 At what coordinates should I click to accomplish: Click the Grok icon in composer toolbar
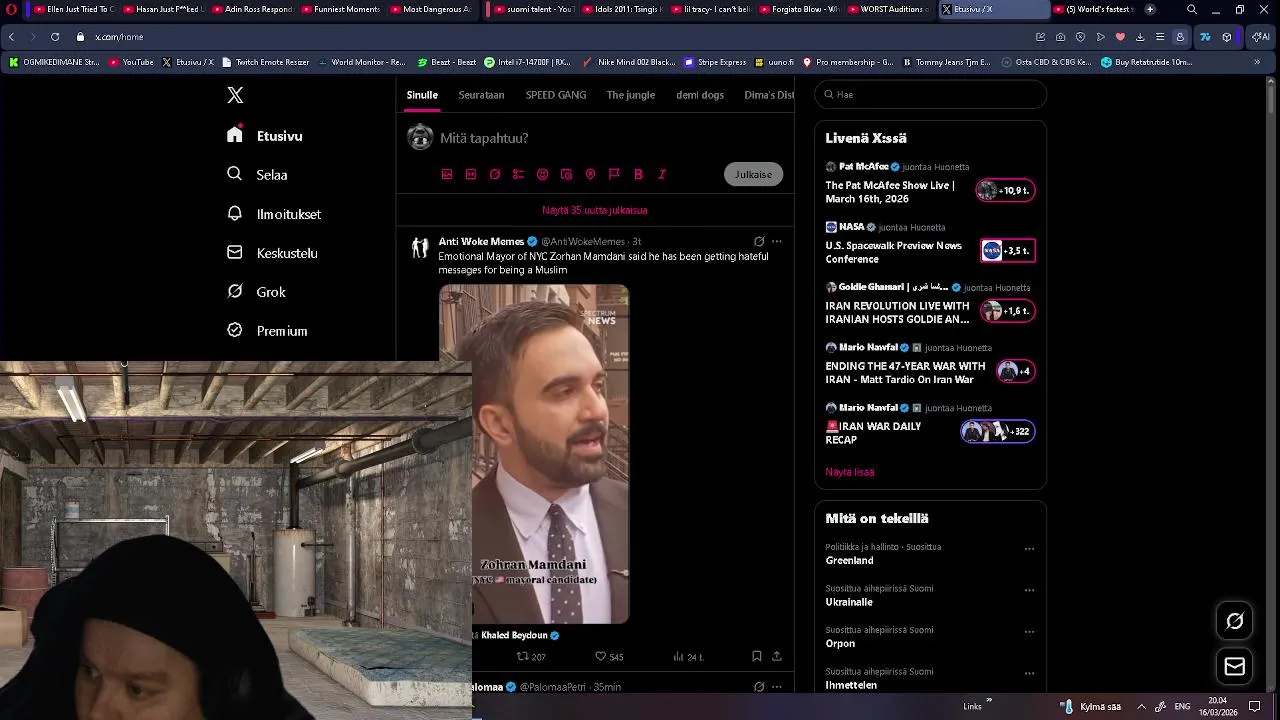[x=495, y=174]
